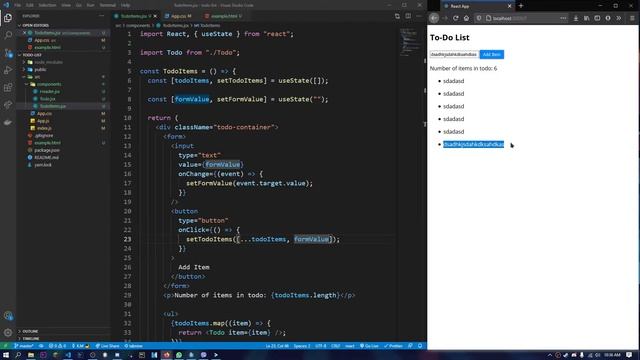This screenshot has height=360, width=640.
Task: Open the Manage gear icon in VS Code
Action: point(8,333)
